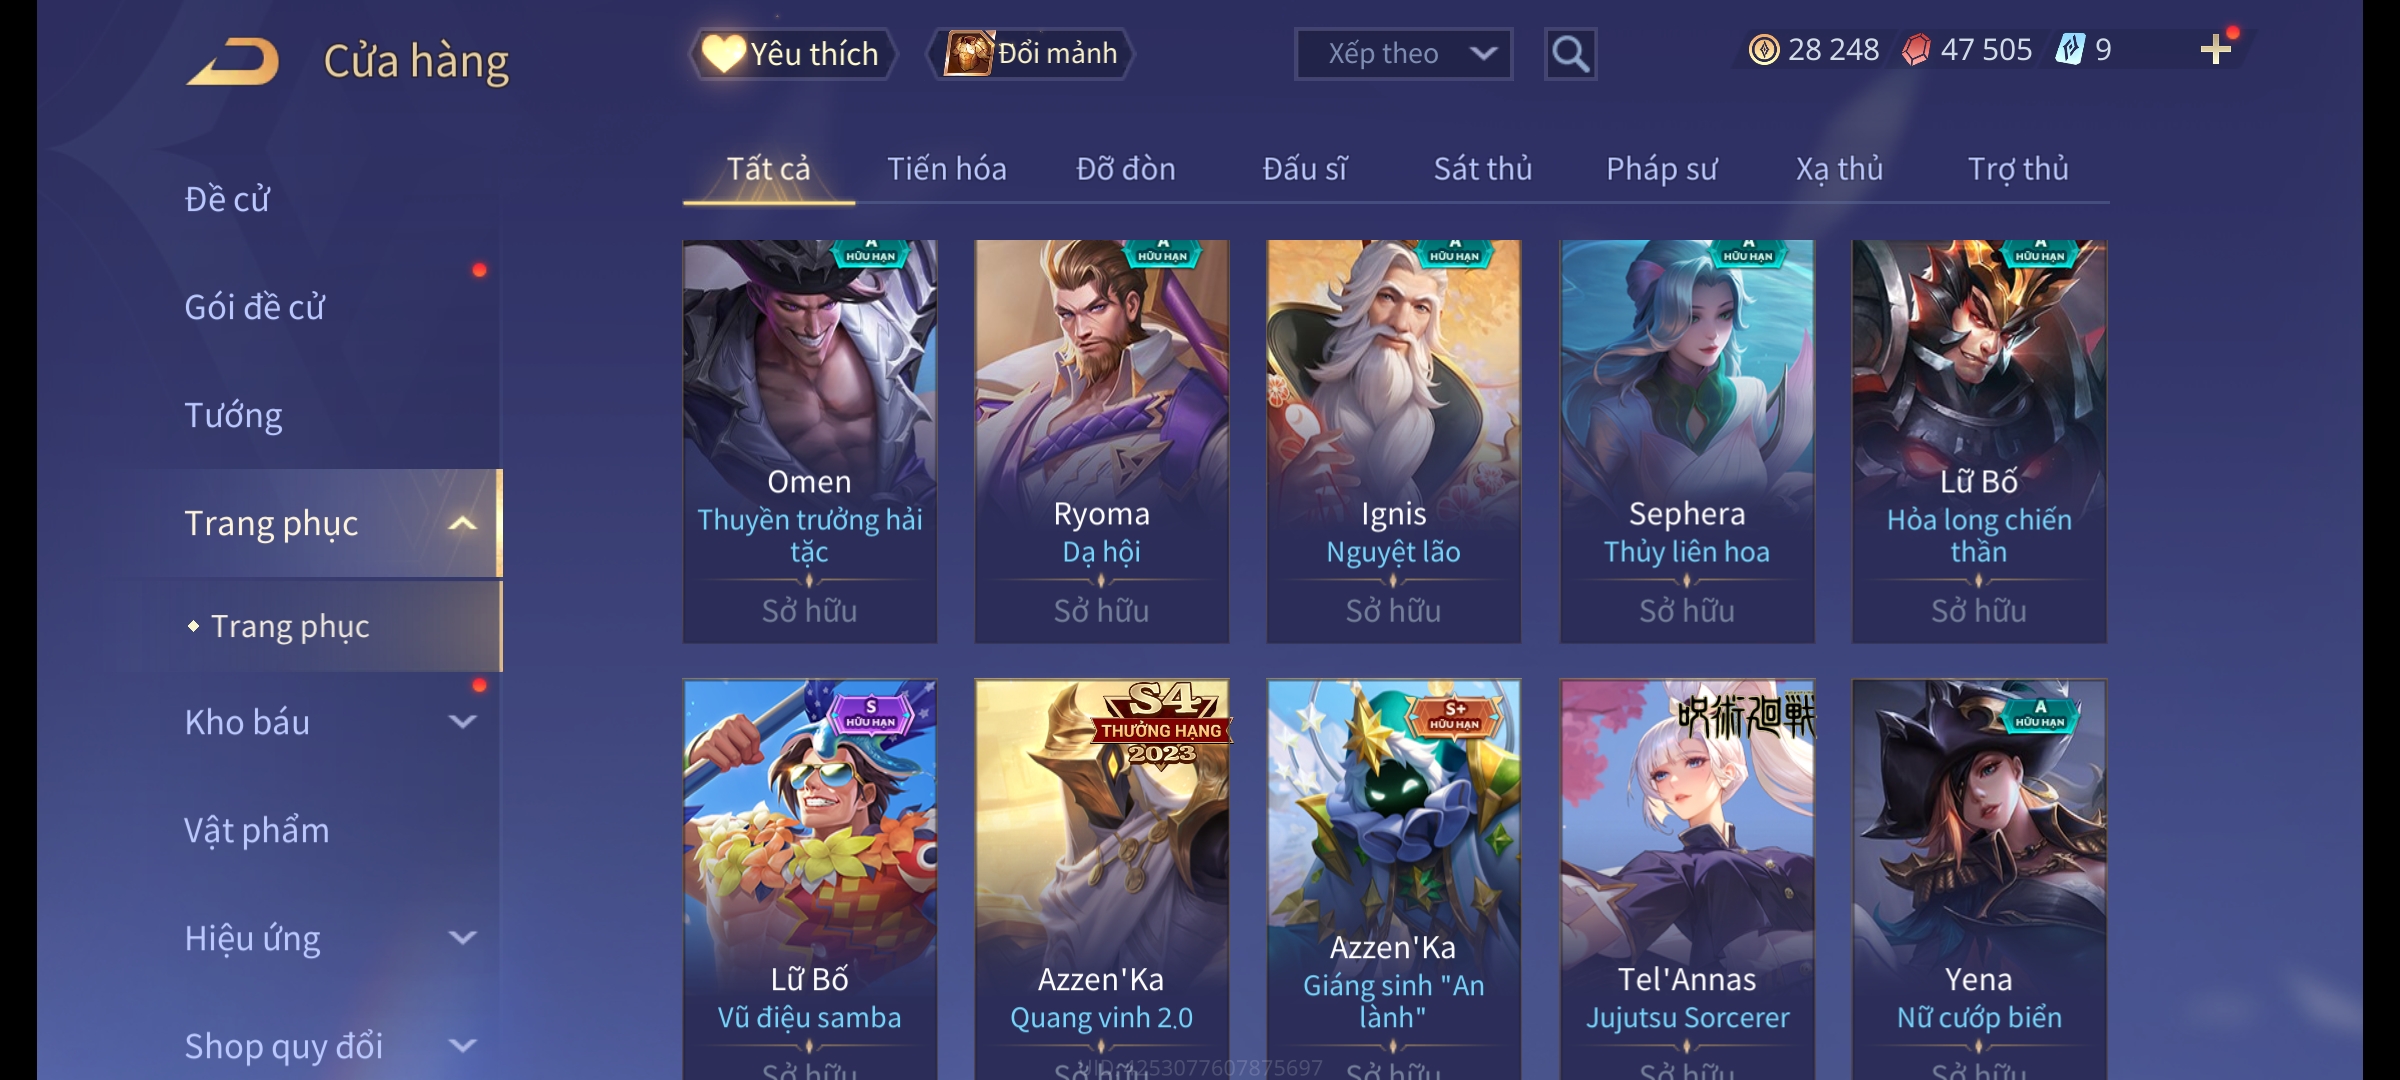Switch to the Pháp sư tab
The height and width of the screenshot is (1080, 2400).
(1661, 169)
